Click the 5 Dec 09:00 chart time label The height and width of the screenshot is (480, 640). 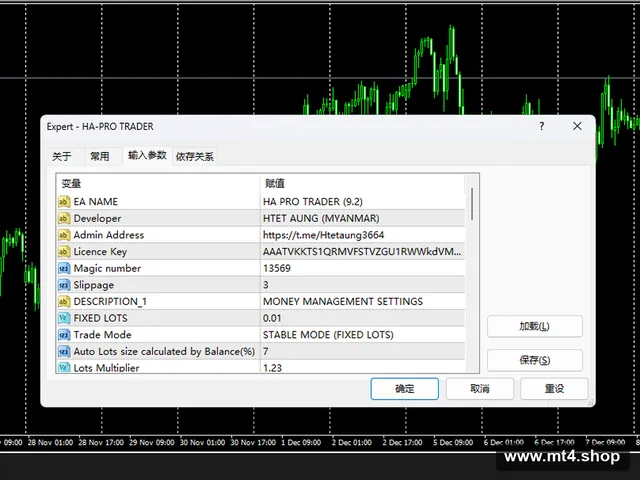[x=453, y=442]
